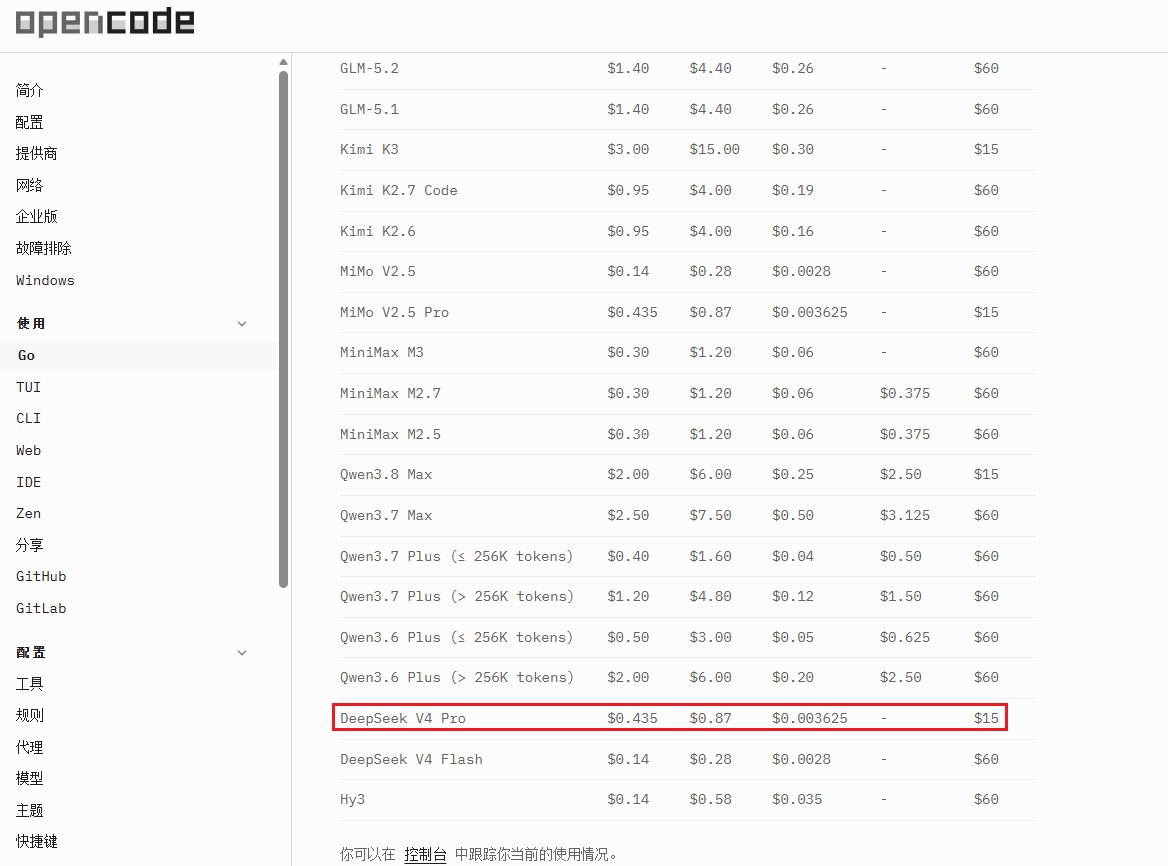Open the Zen sidebar page

tap(28, 514)
